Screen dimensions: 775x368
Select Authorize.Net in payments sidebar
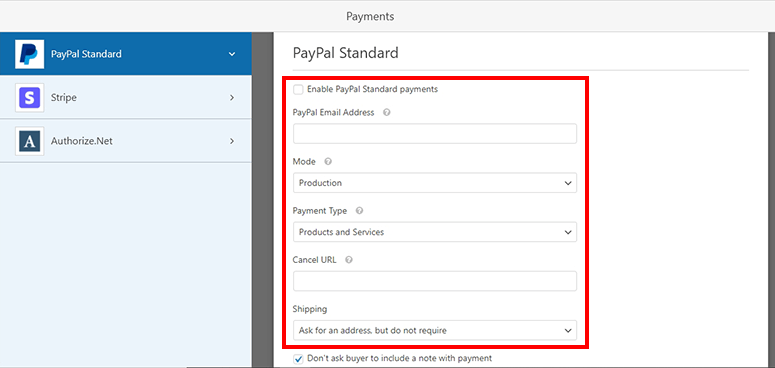(x=126, y=141)
